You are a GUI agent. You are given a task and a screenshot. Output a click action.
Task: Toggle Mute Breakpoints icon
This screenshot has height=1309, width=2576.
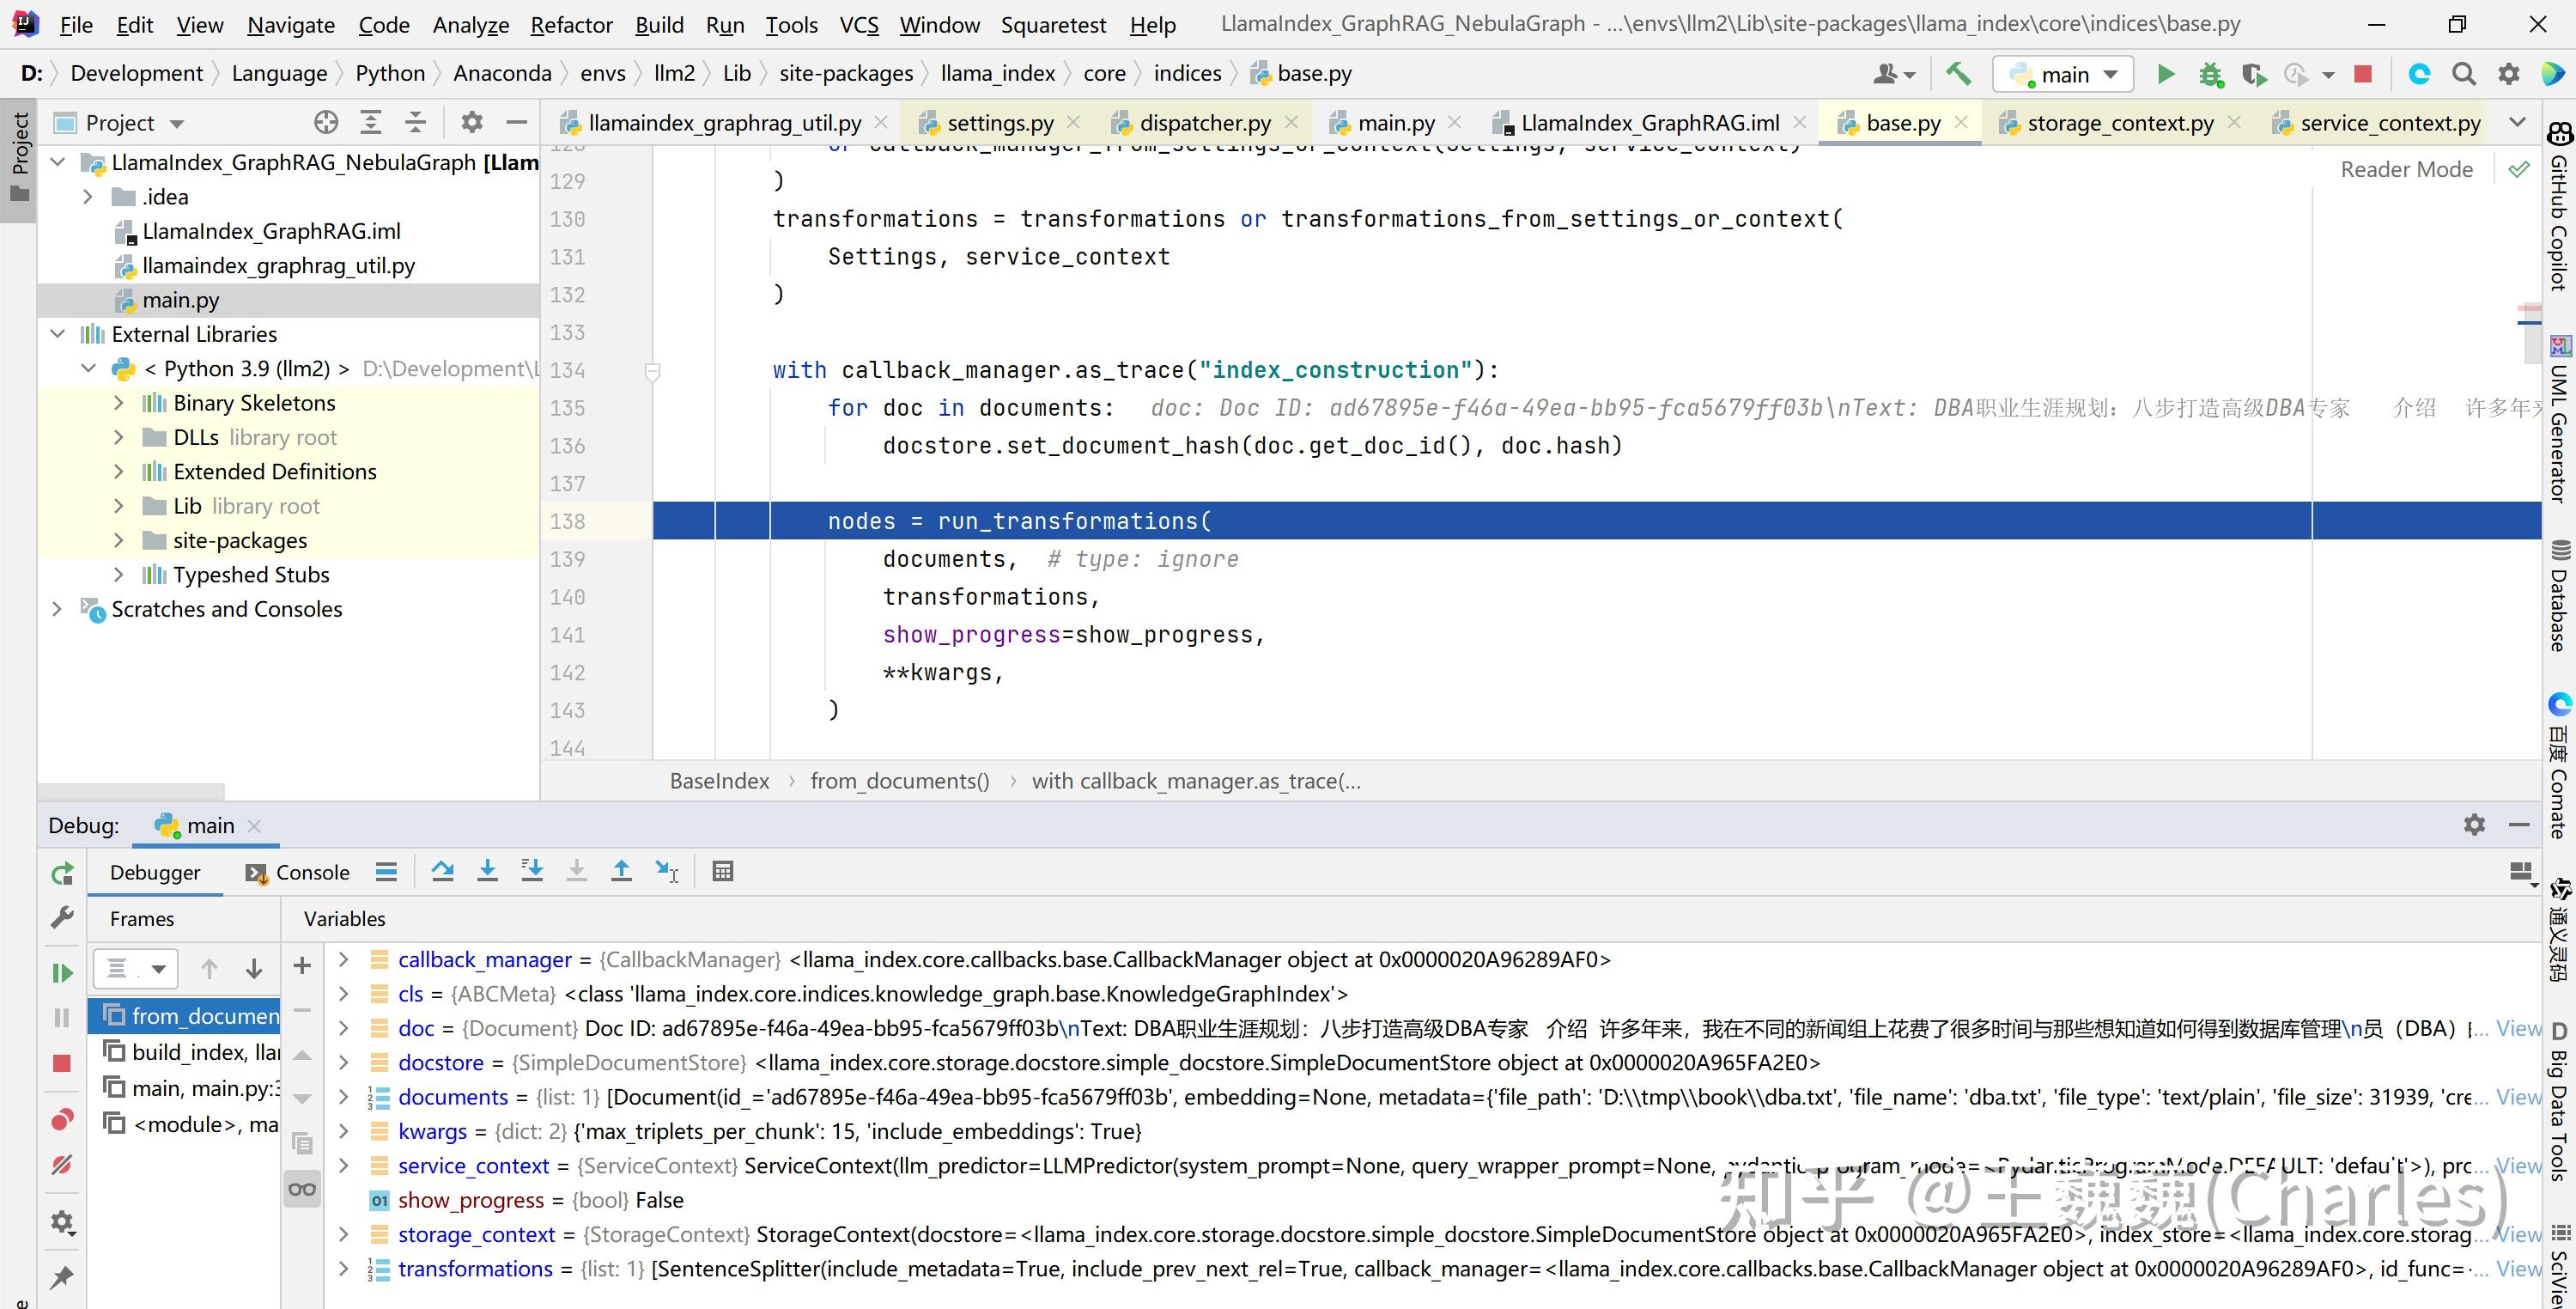click(62, 1165)
